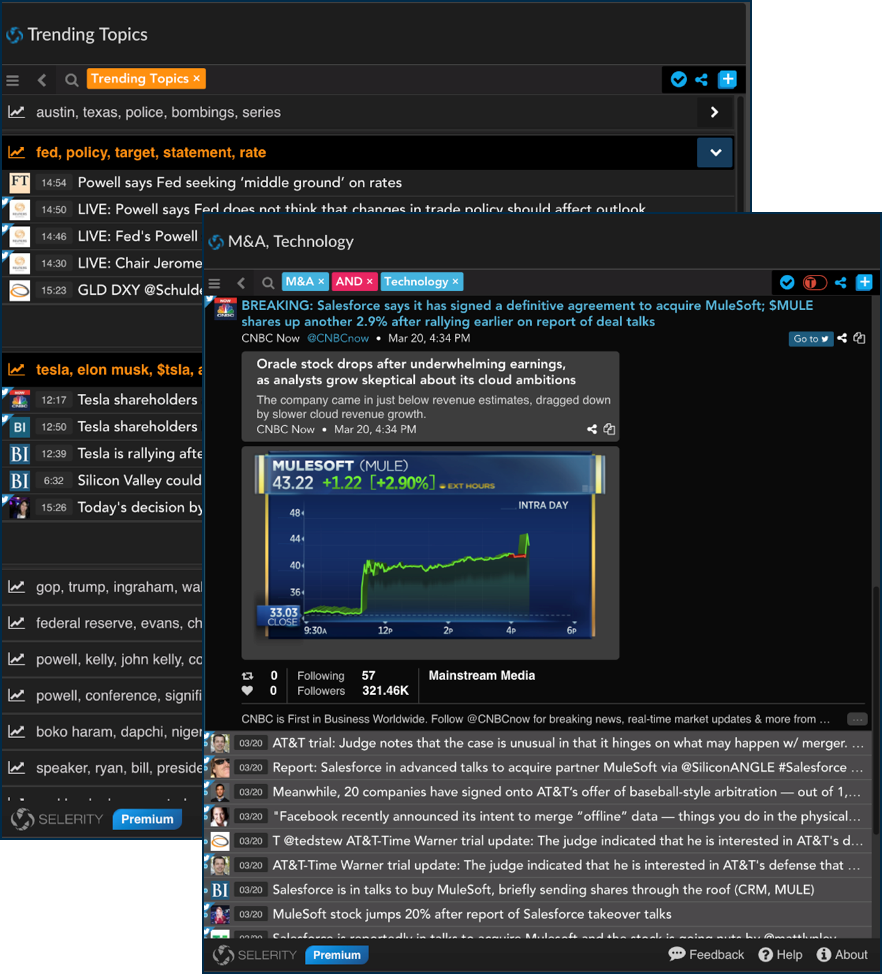Select the 'tesla, elon musk, $tsla' topic

119,370
